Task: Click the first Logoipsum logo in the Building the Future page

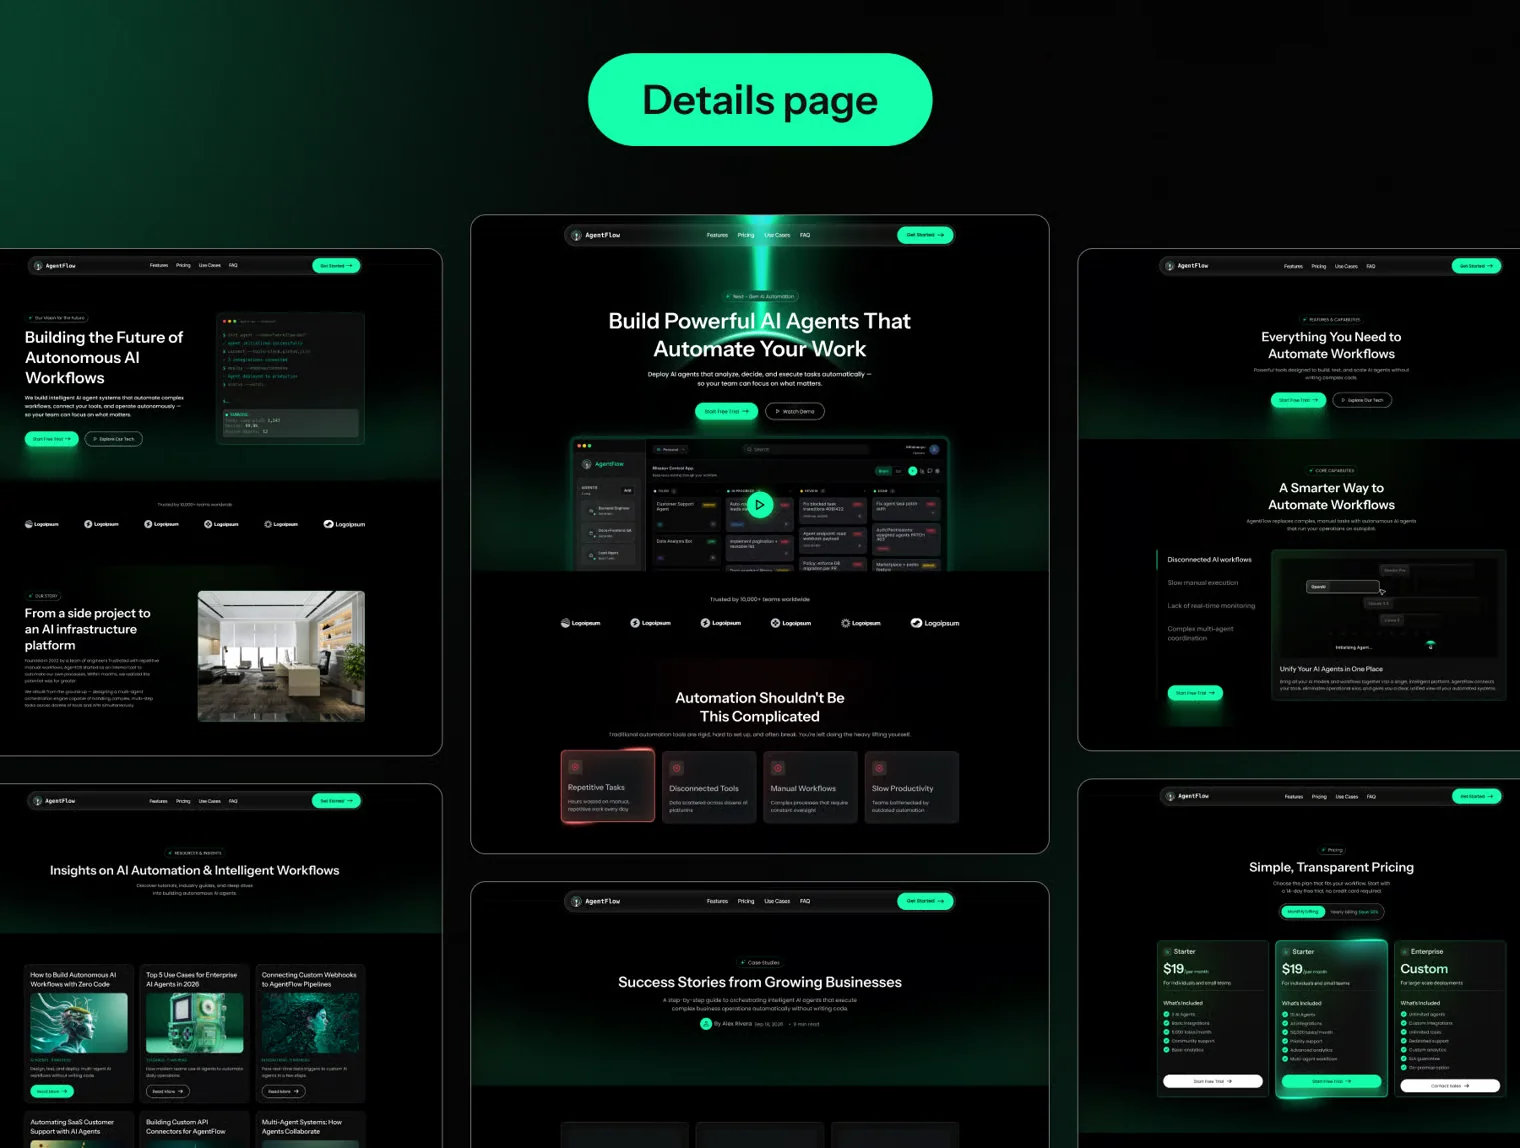Action: tap(42, 524)
